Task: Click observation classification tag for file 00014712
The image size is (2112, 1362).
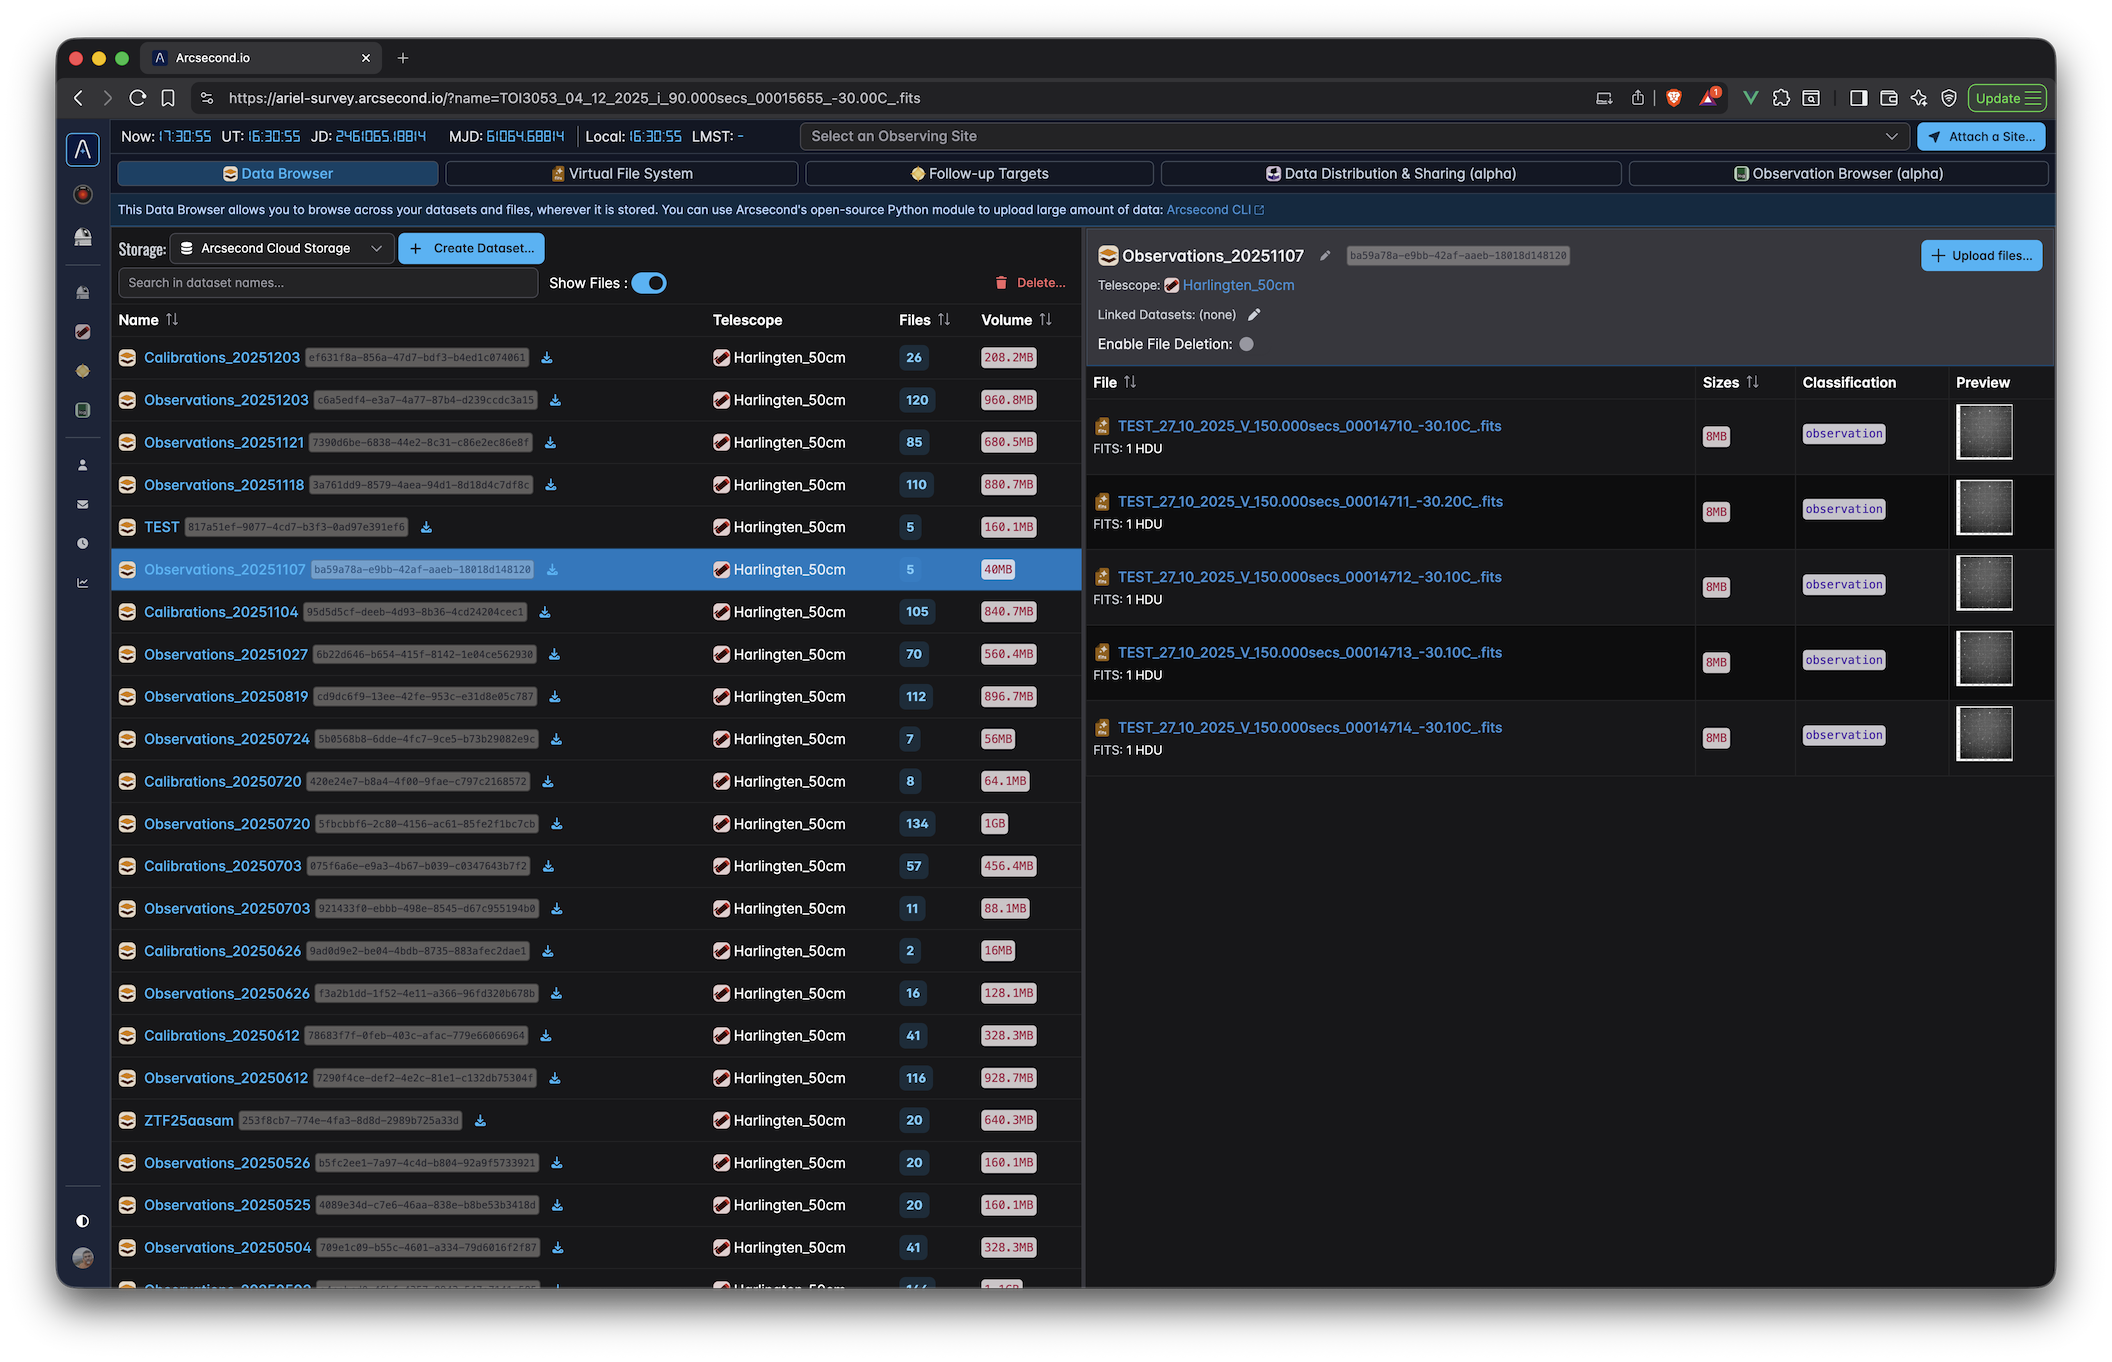Action: tap(1844, 585)
